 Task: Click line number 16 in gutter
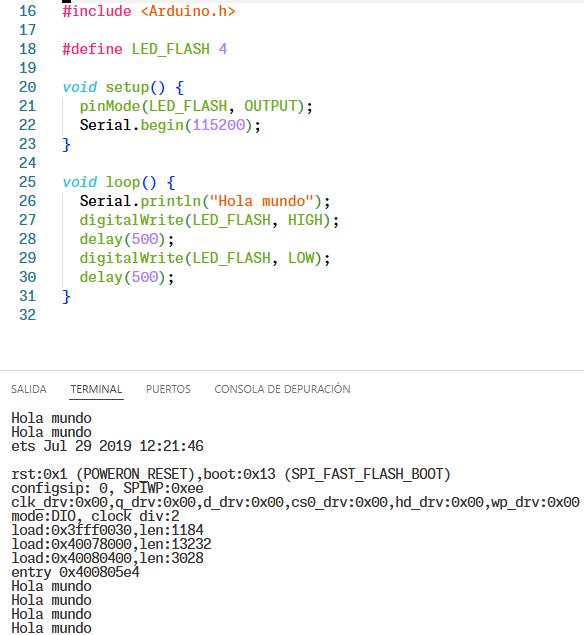pyautogui.click(x=28, y=11)
